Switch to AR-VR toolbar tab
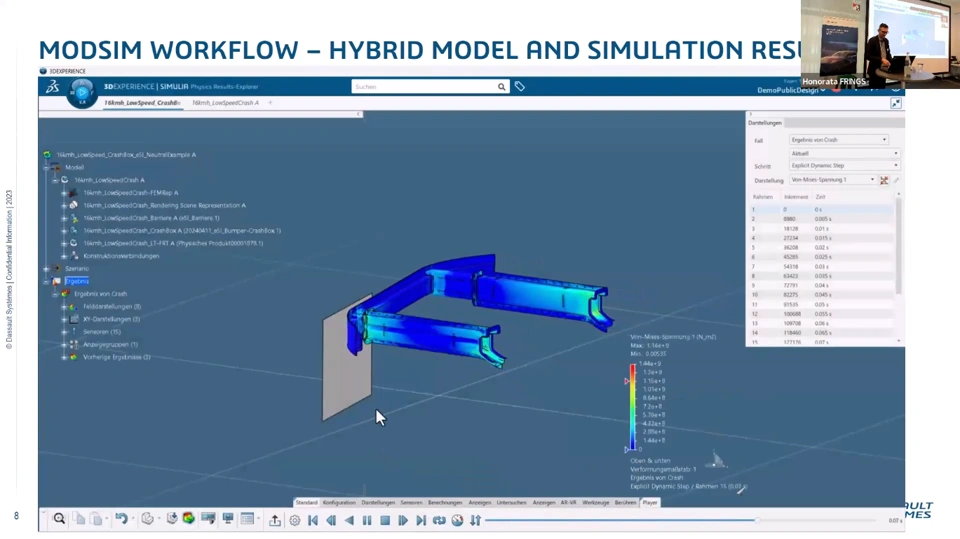 [x=568, y=502]
